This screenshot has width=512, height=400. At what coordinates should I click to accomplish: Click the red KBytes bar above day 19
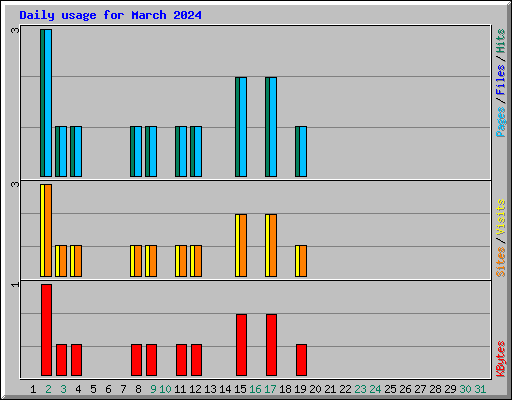(x=301, y=360)
